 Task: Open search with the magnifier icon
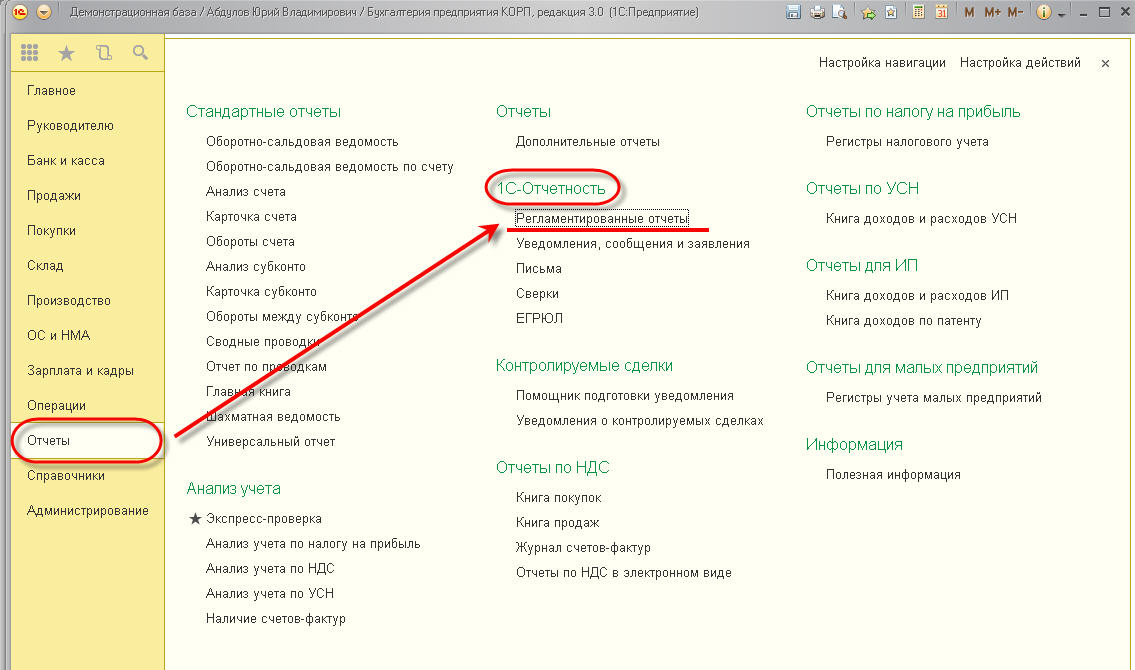[140, 52]
